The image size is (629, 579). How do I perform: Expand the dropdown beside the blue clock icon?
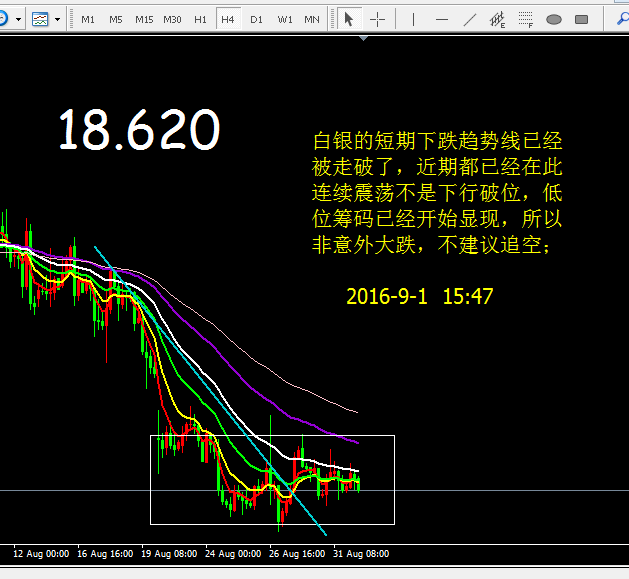tap(18, 19)
